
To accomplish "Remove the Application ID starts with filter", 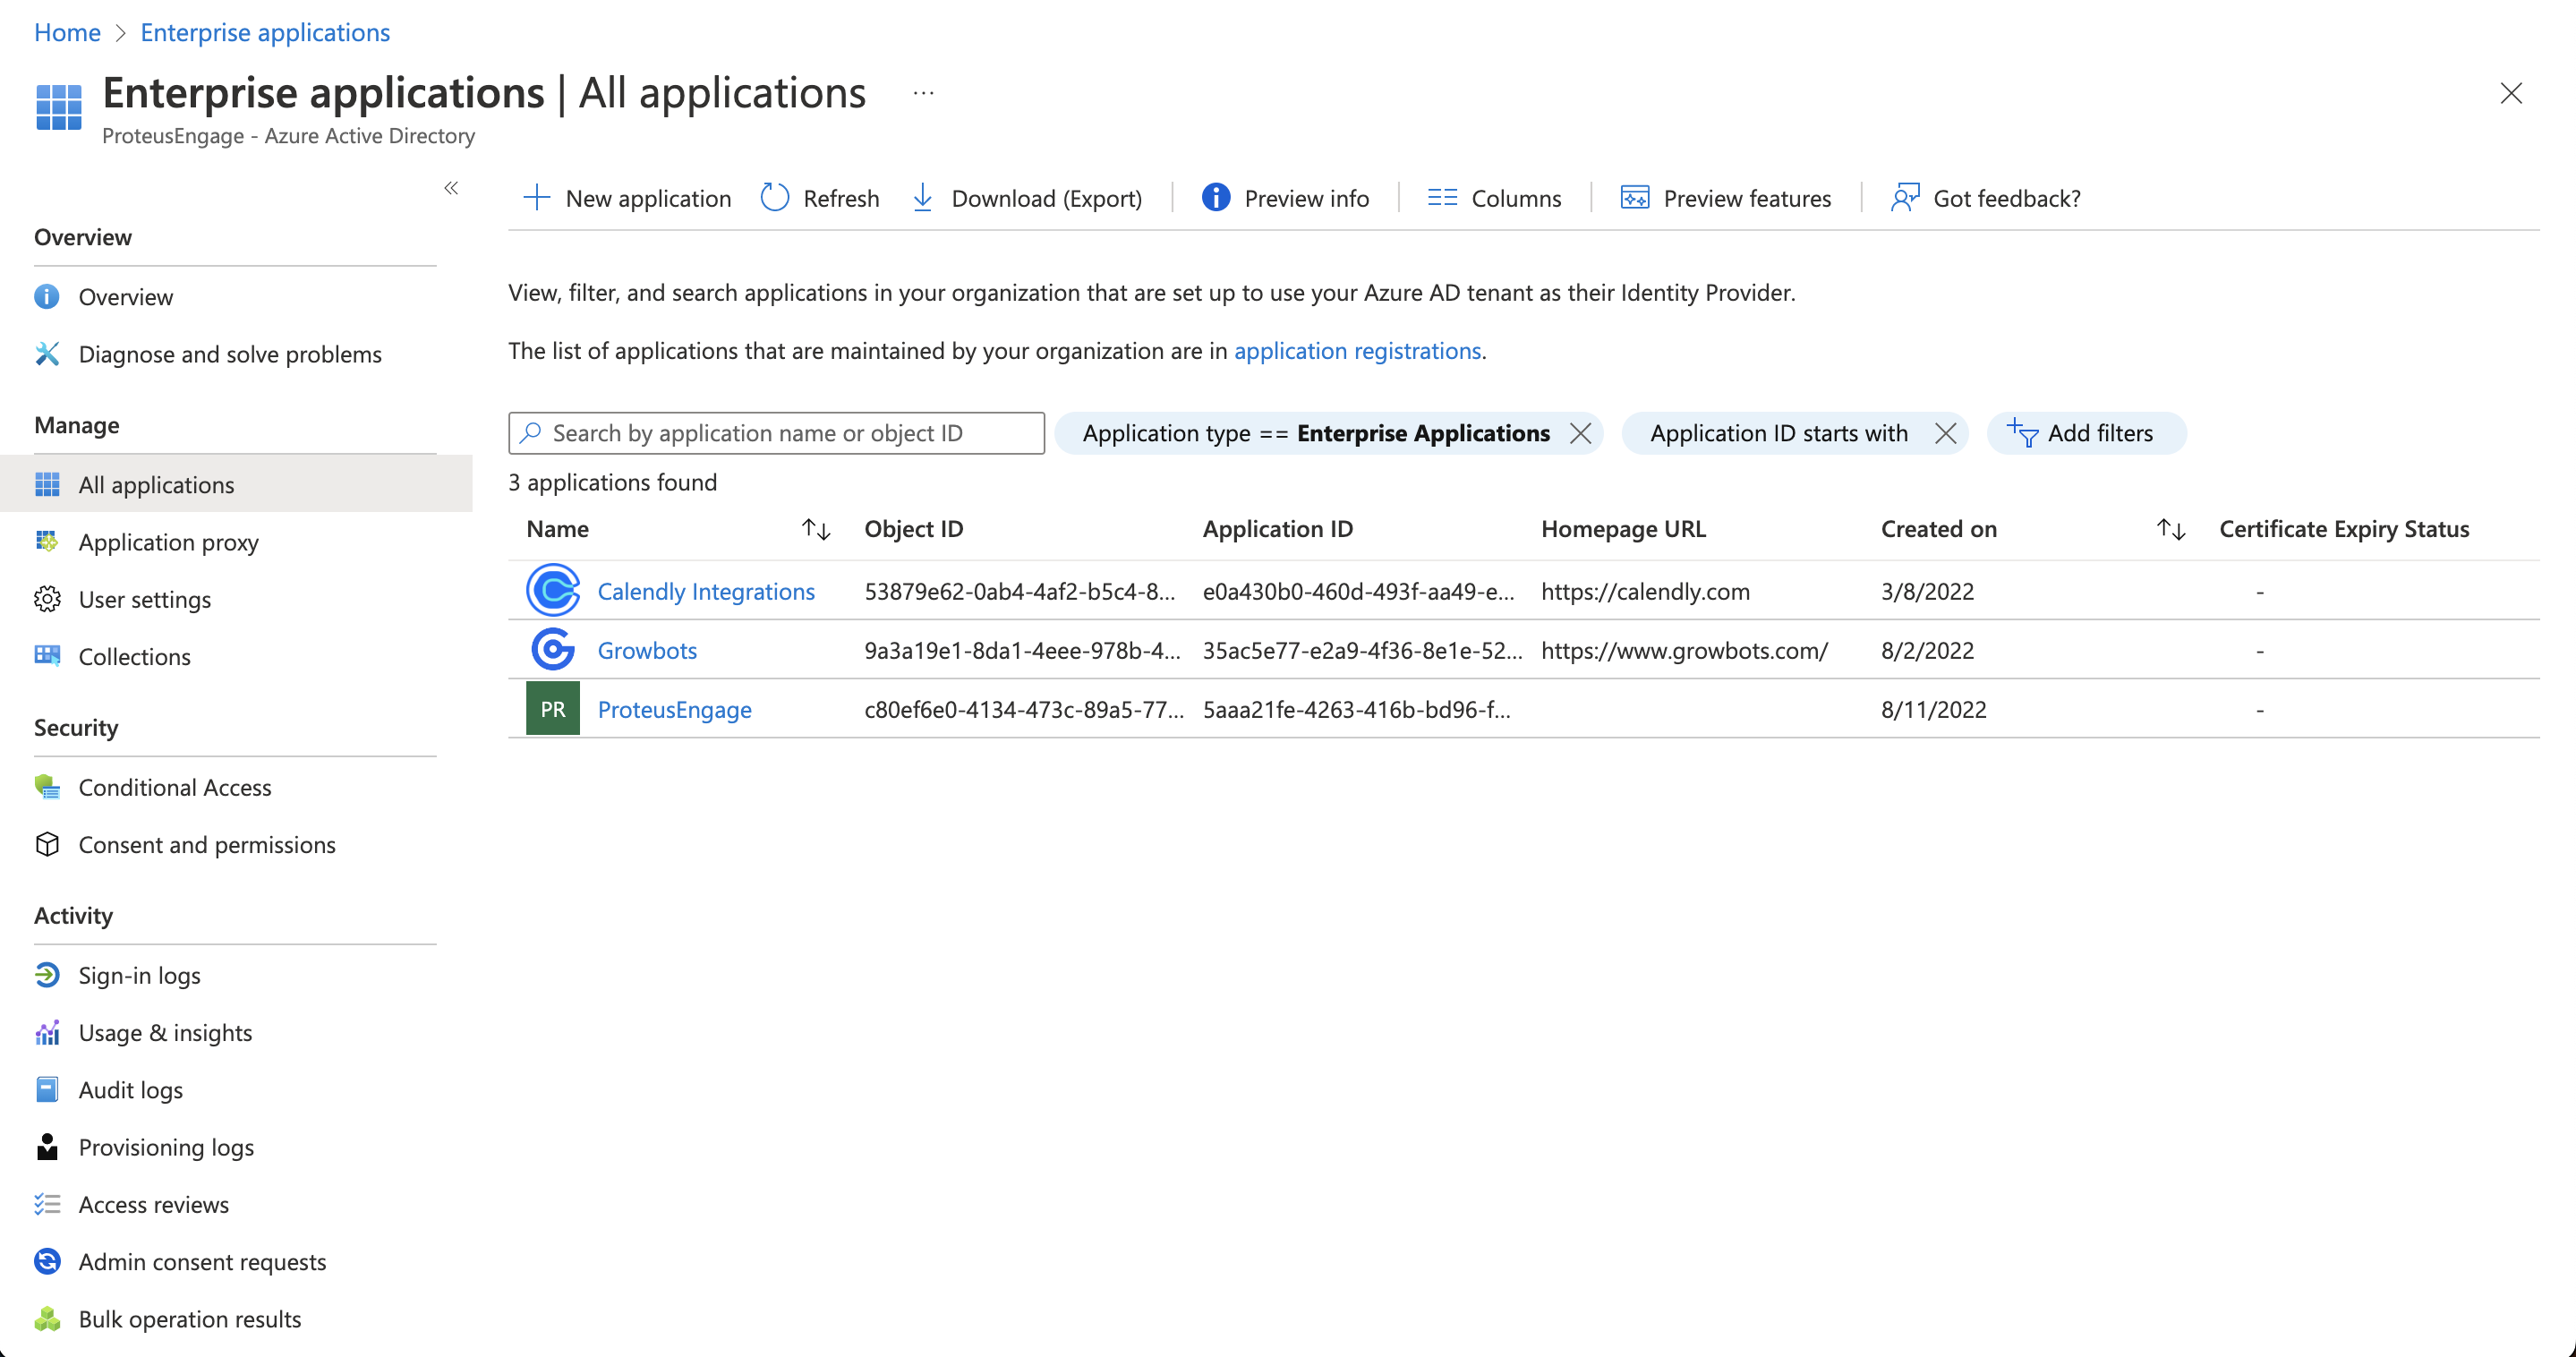I will coord(1945,433).
